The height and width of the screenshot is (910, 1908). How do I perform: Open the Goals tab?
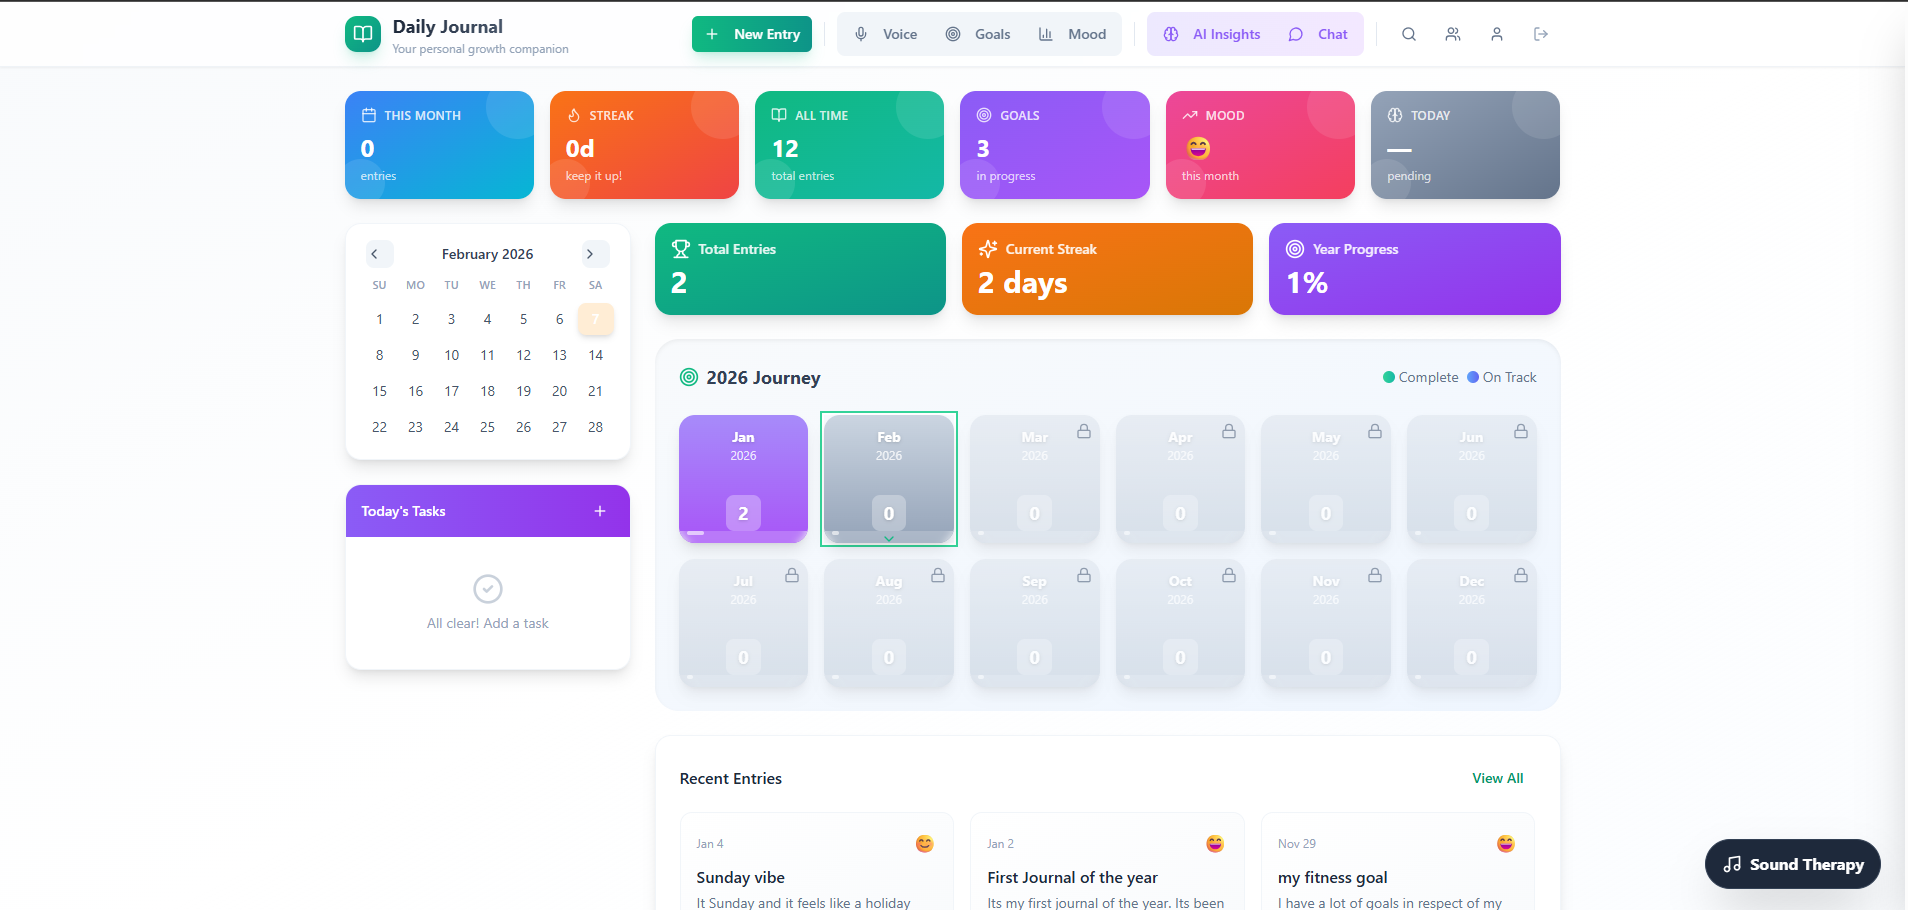[x=978, y=34]
